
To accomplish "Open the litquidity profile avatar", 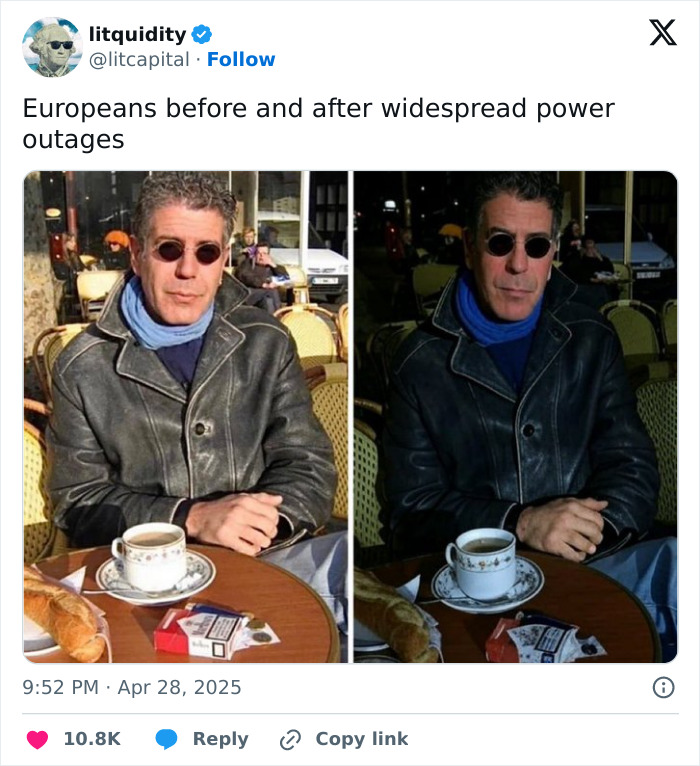I will [52, 47].
